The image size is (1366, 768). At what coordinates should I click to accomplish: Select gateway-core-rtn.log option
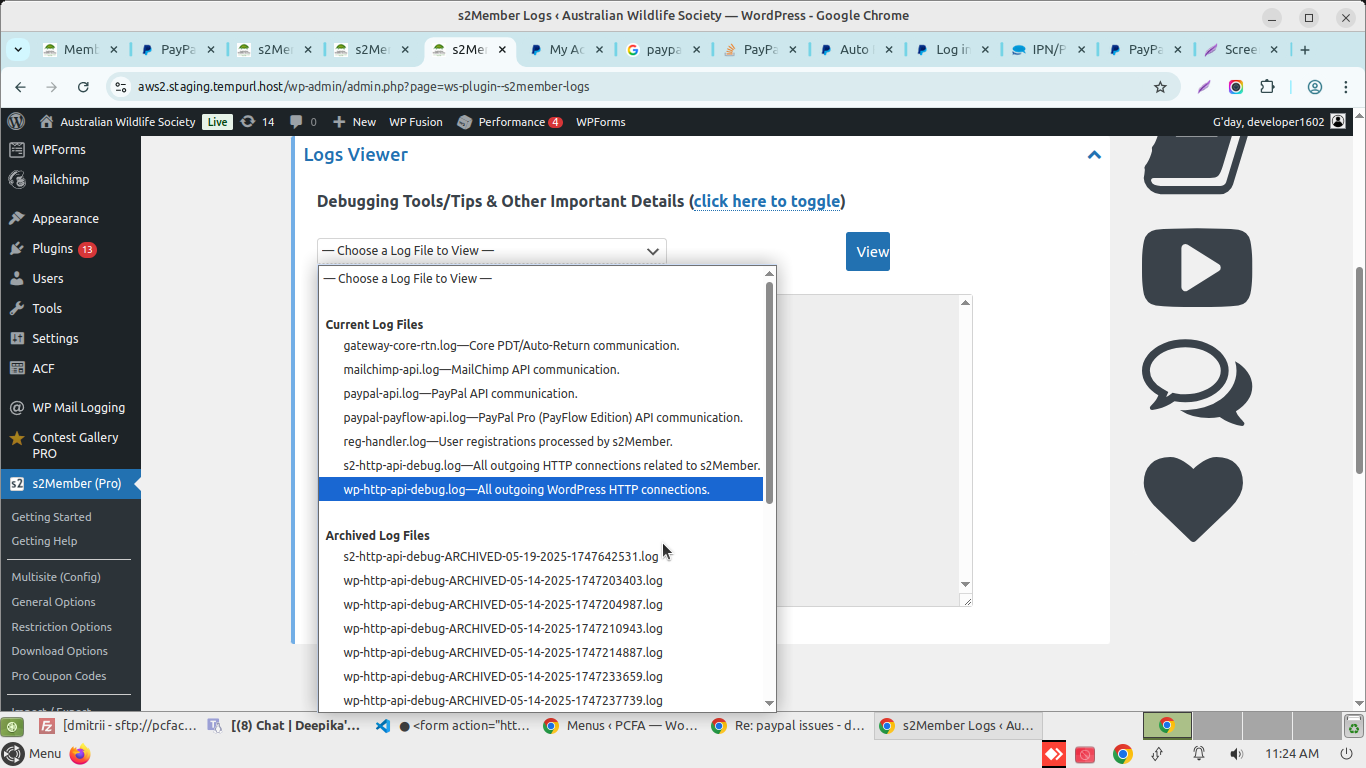[541, 345]
